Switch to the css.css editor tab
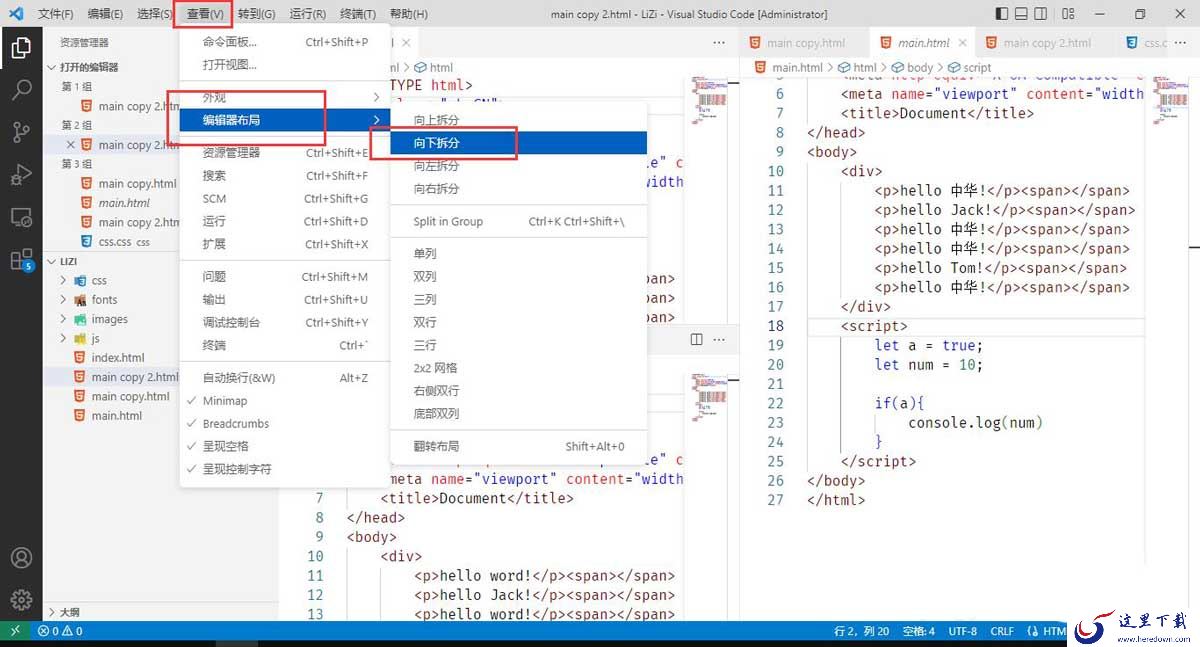The width and height of the screenshot is (1200, 647). (x=1155, y=43)
